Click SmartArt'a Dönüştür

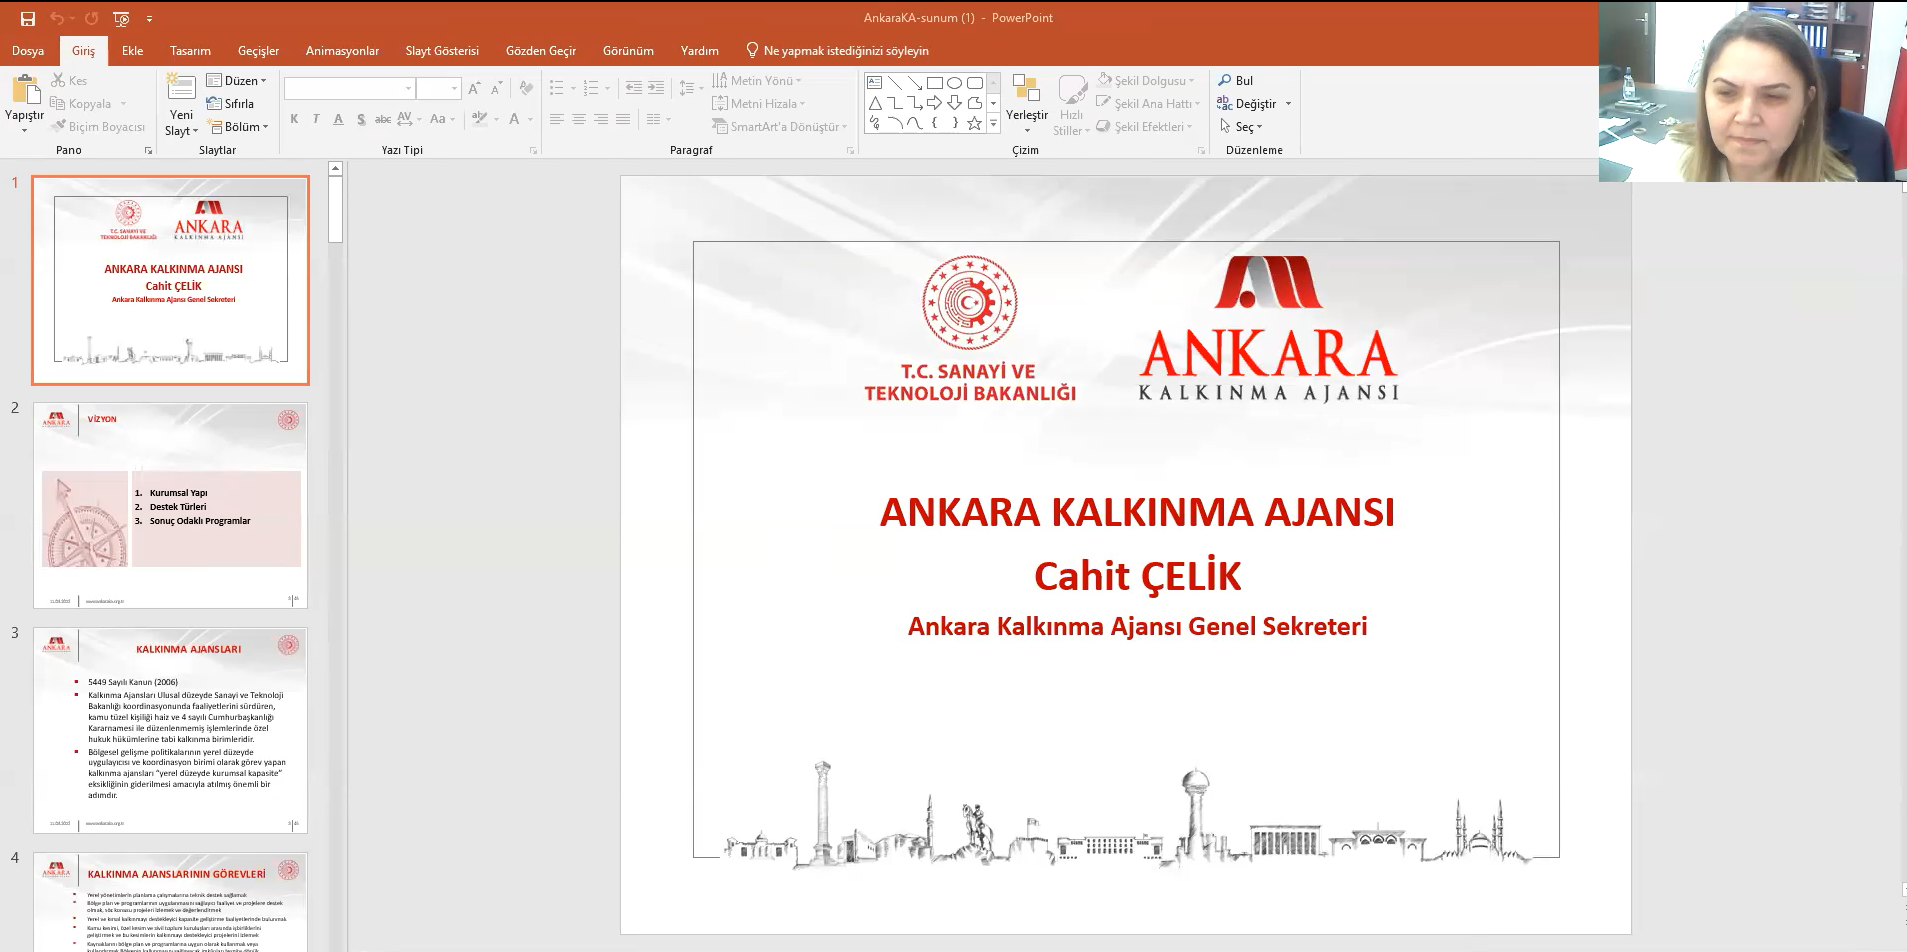[780, 127]
